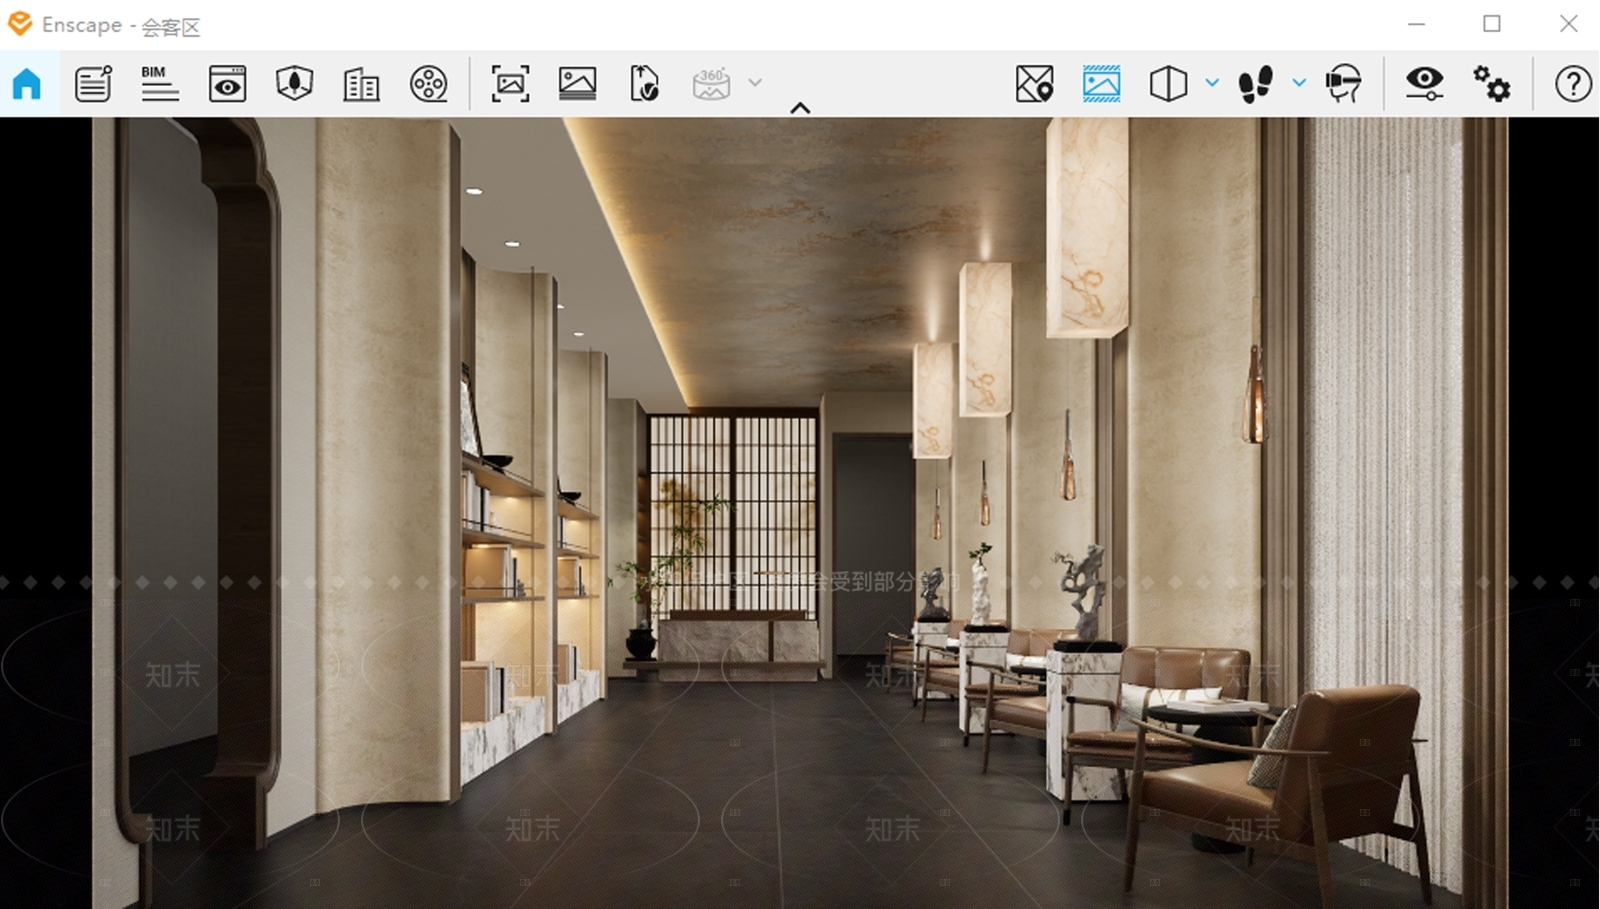Click the Home icon in toolbar
The width and height of the screenshot is (1600, 909).
click(x=27, y=84)
